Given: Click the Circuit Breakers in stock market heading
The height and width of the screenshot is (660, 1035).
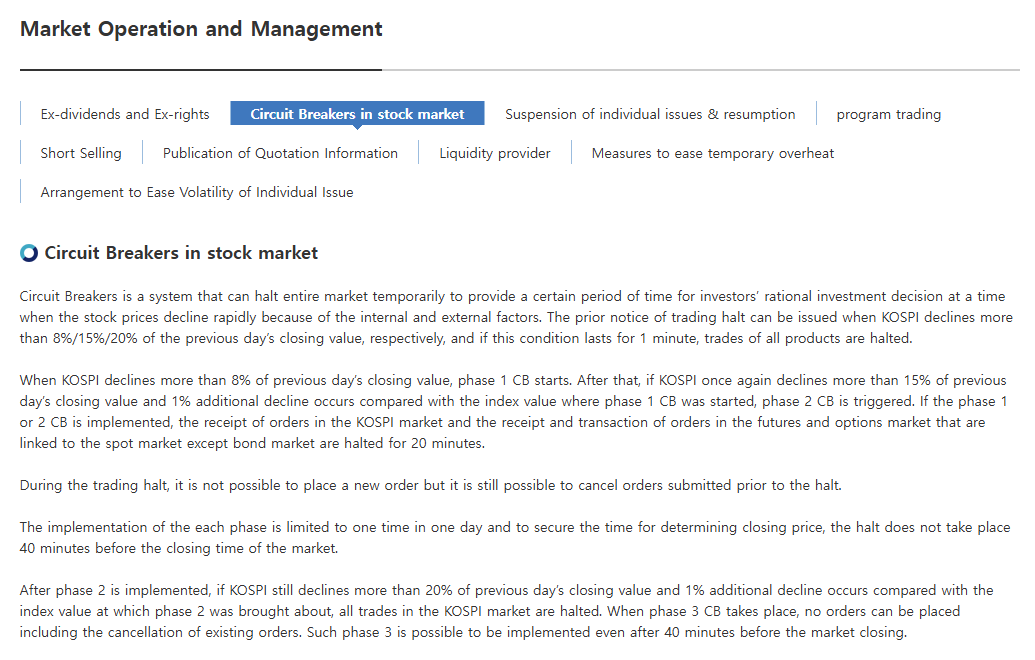Looking at the screenshot, I should [x=181, y=253].
